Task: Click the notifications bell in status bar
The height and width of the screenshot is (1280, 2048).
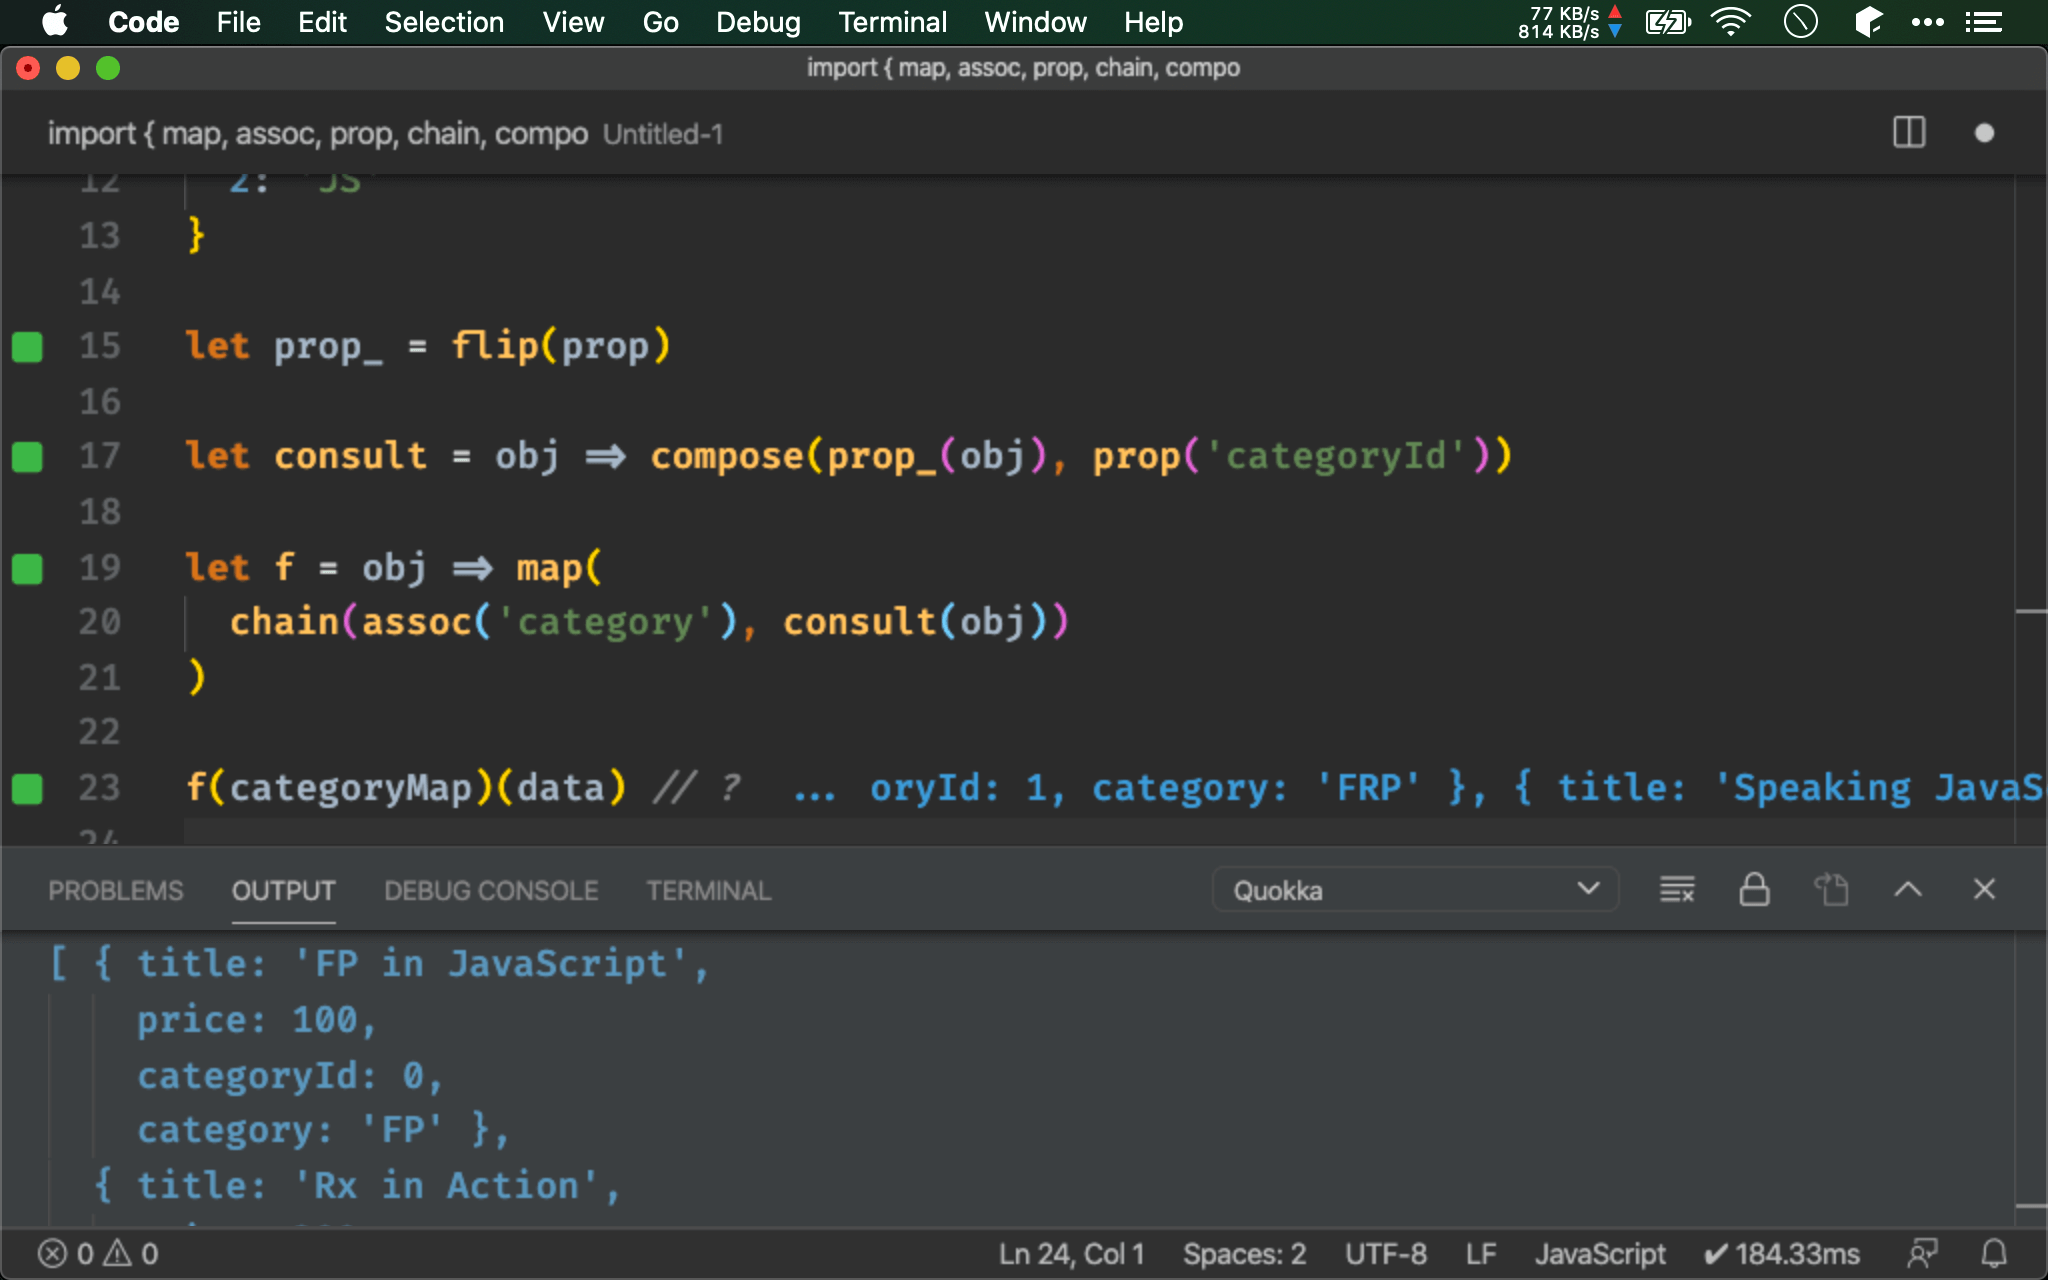Action: coord(1994,1254)
